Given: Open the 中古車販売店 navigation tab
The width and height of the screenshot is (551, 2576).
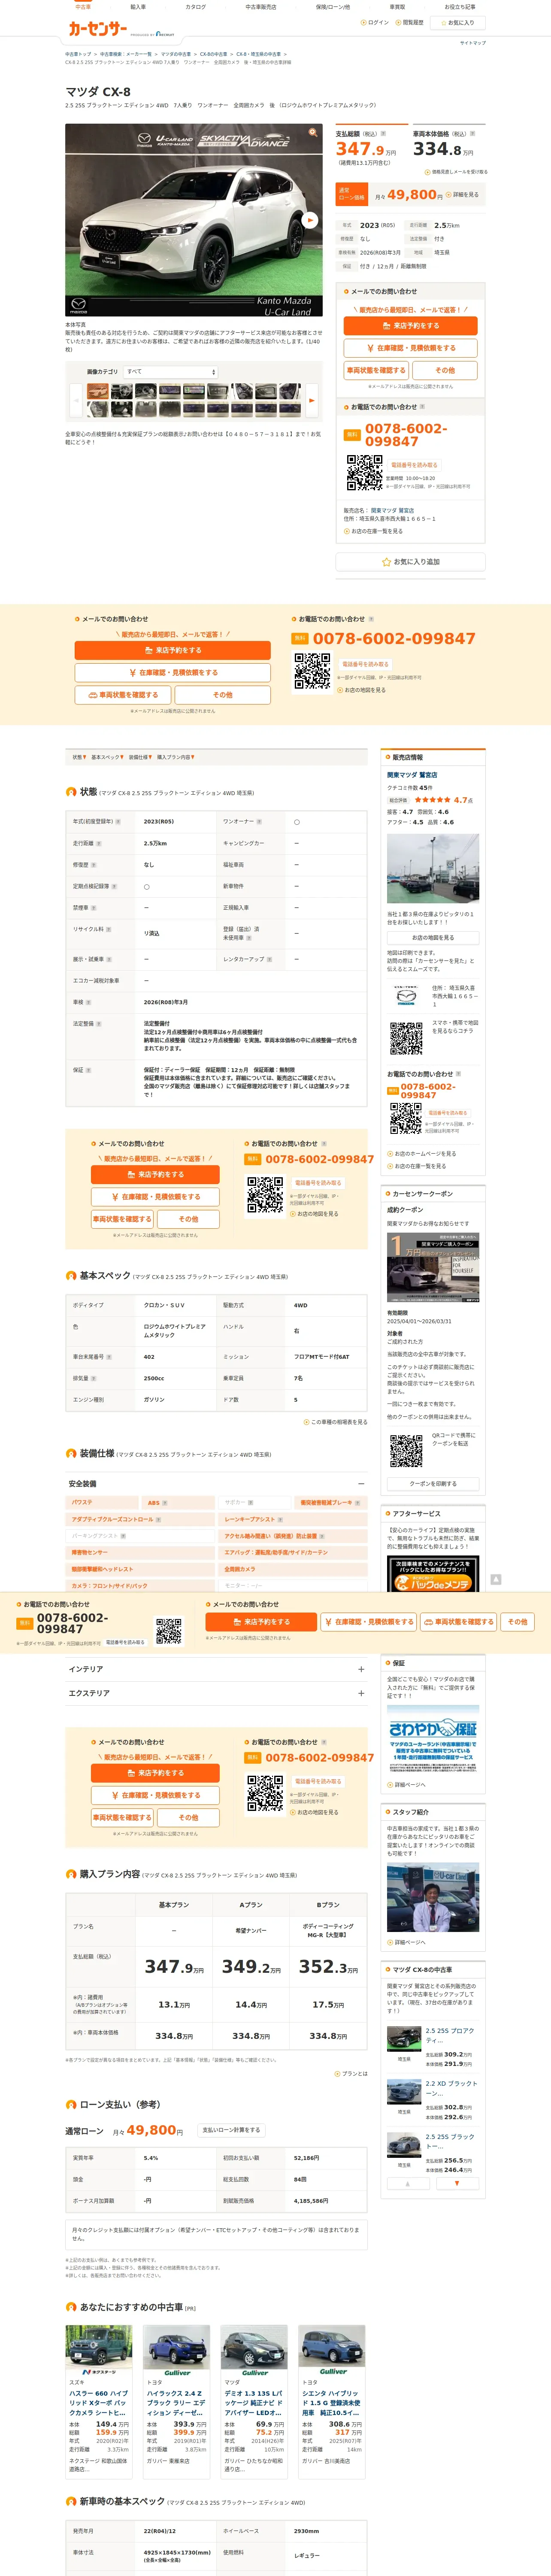Looking at the screenshot, I should click(261, 7).
